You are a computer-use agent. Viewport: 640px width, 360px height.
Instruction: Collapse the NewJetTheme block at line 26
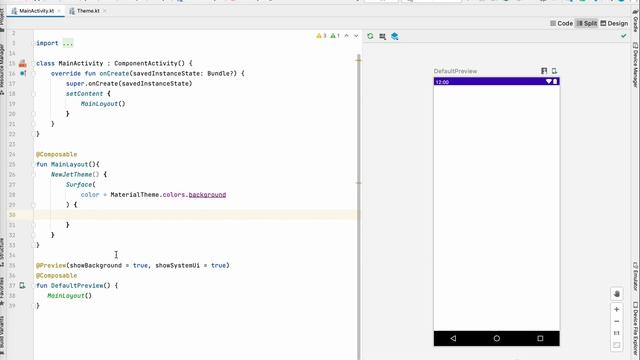point(33,174)
